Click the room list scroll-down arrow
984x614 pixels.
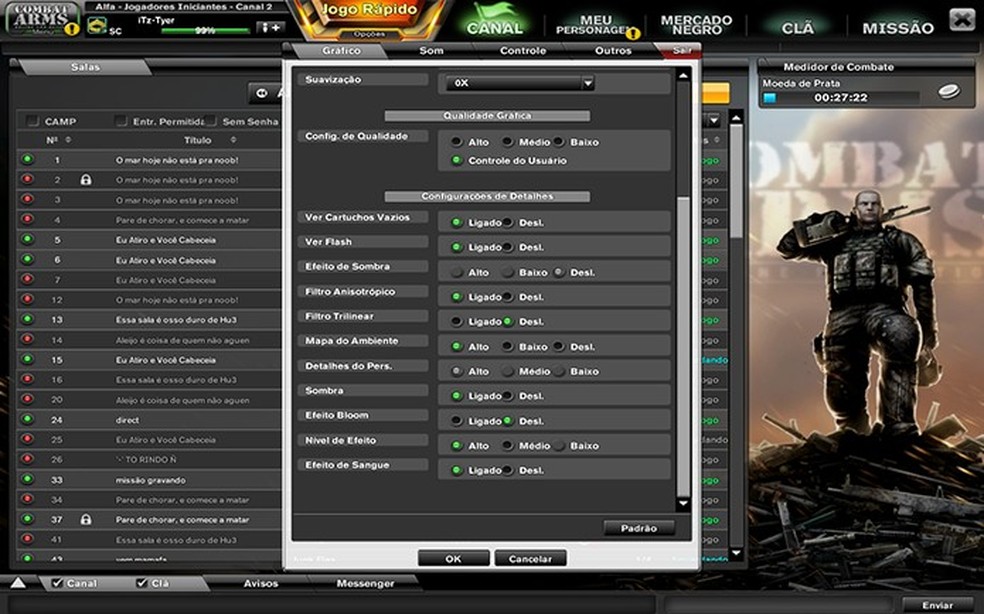pos(737,554)
